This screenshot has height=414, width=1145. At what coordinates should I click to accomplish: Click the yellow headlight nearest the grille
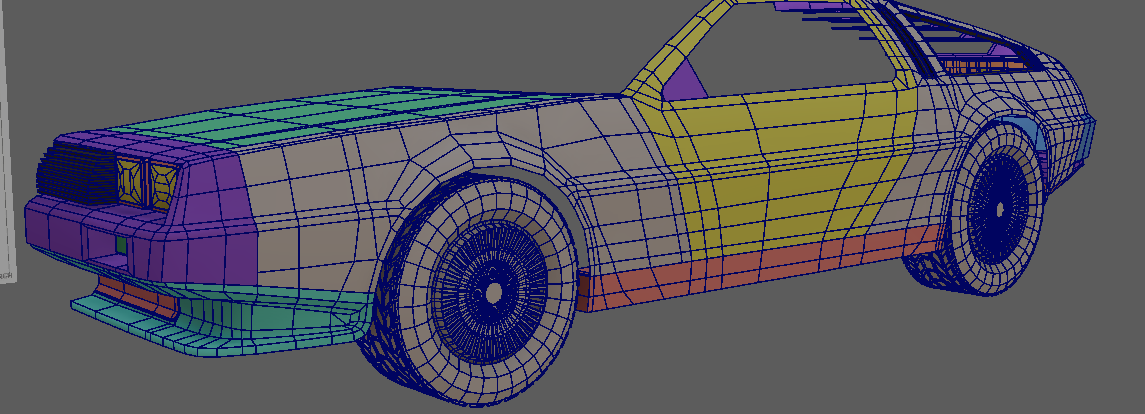131,180
